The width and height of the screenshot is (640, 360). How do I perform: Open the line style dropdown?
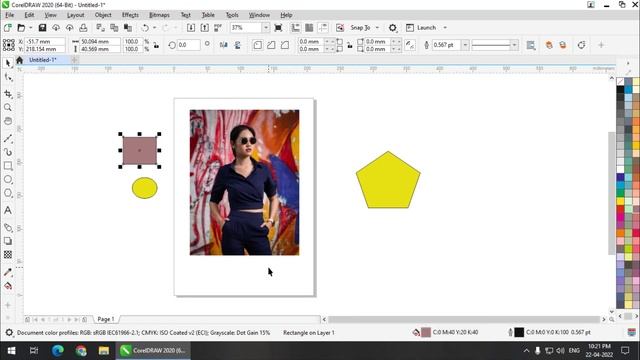pos(514,45)
